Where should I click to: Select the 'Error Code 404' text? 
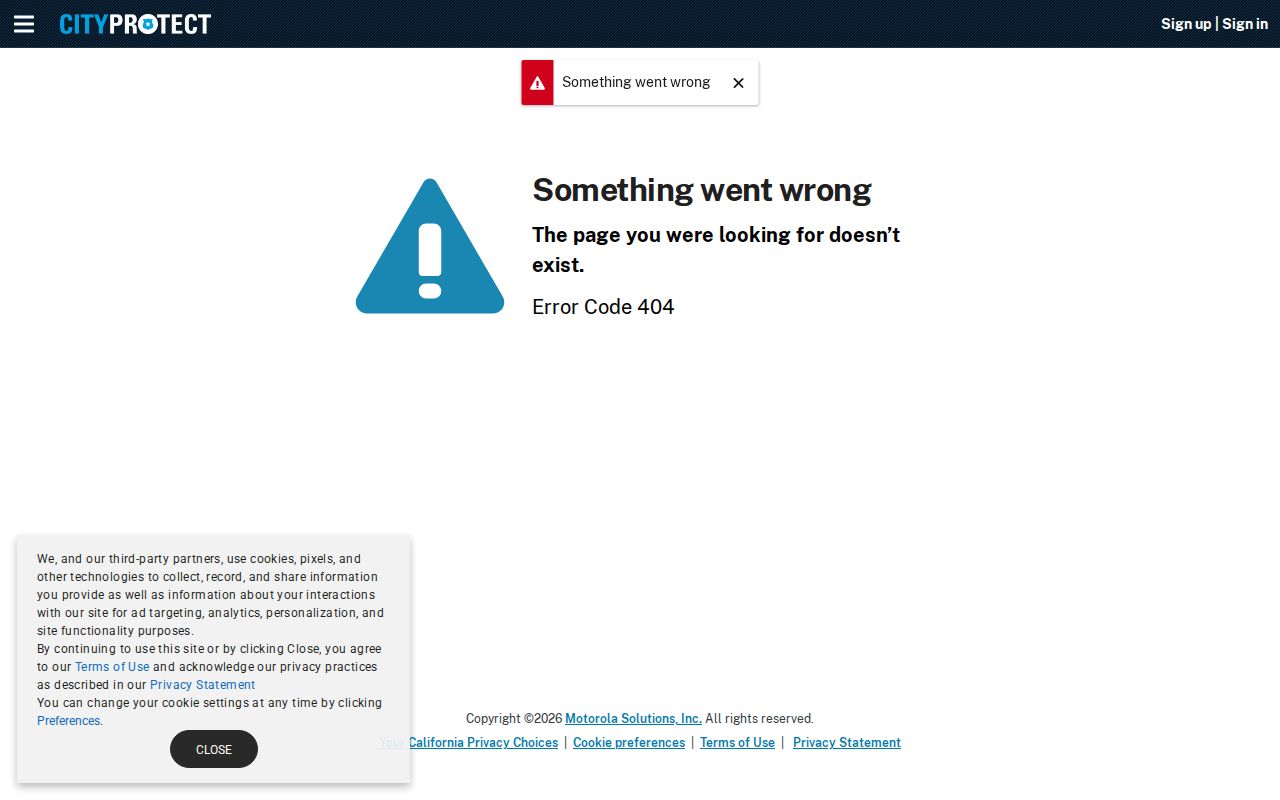click(x=603, y=307)
